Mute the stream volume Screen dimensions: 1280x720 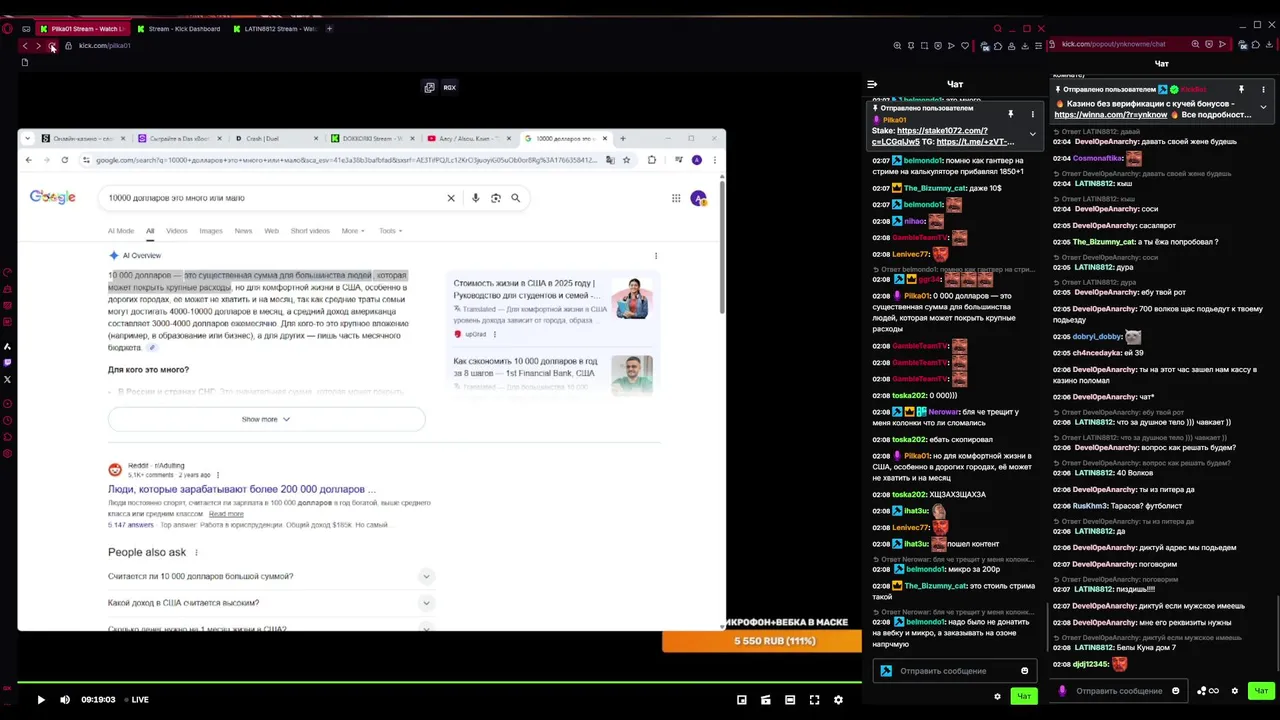coord(65,700)
